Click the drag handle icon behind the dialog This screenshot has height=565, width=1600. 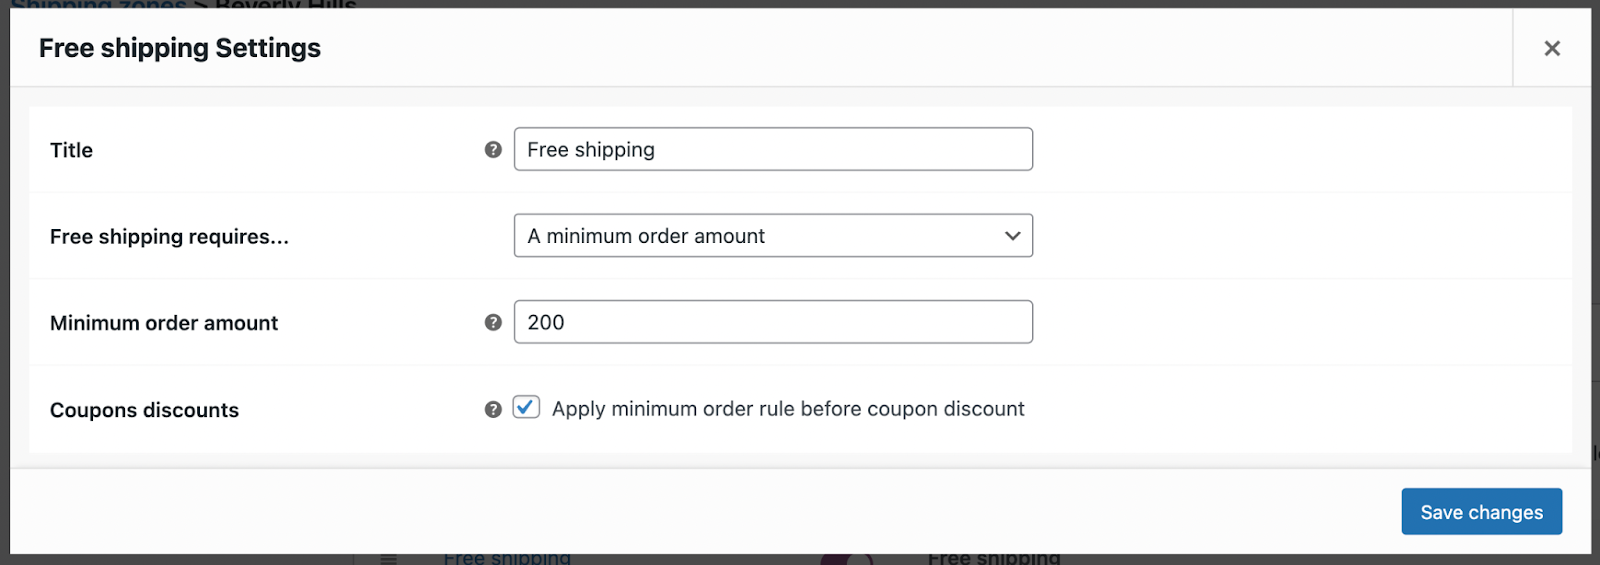tap(389, 559)
